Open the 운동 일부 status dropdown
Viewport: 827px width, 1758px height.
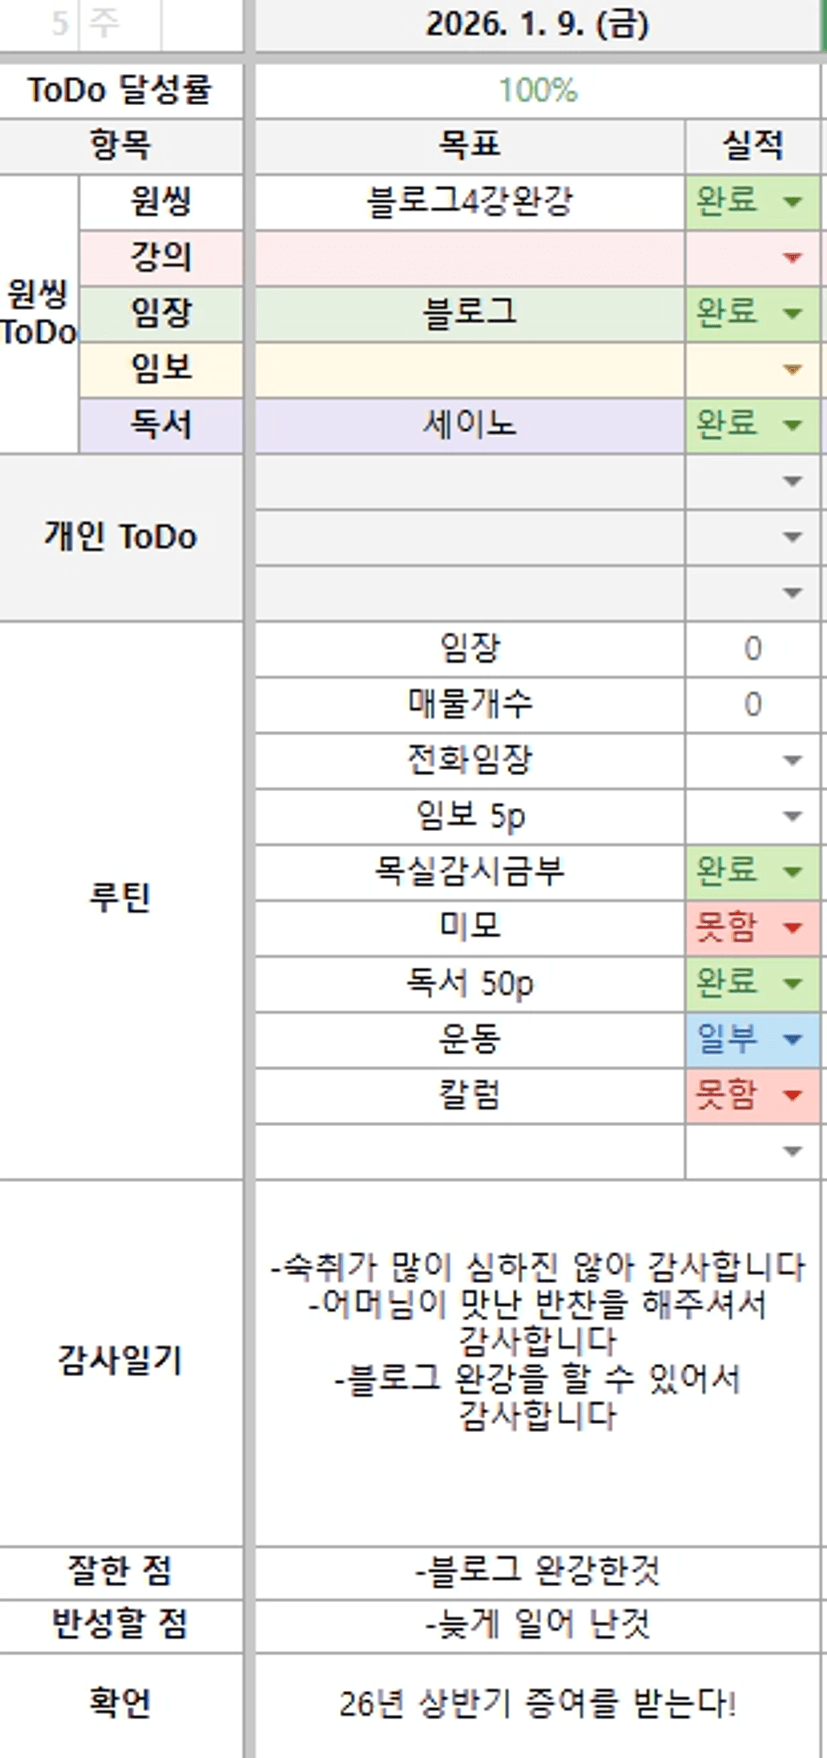[792, 1040]
